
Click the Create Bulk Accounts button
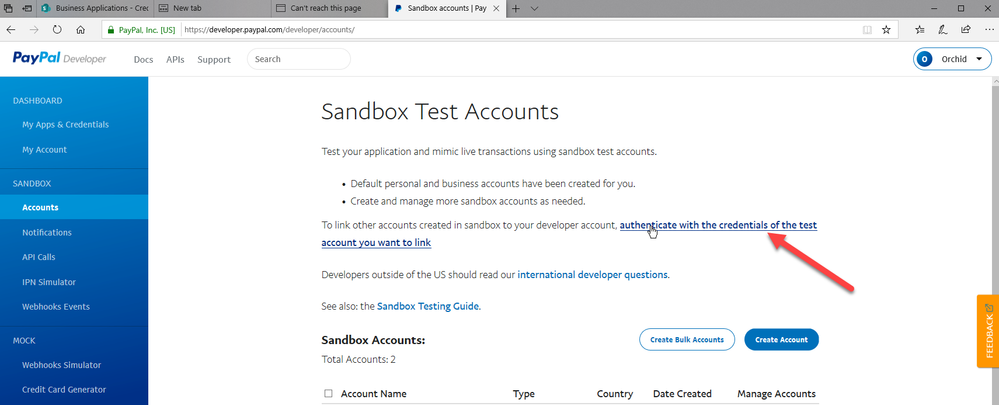click(x=687, y=339)
